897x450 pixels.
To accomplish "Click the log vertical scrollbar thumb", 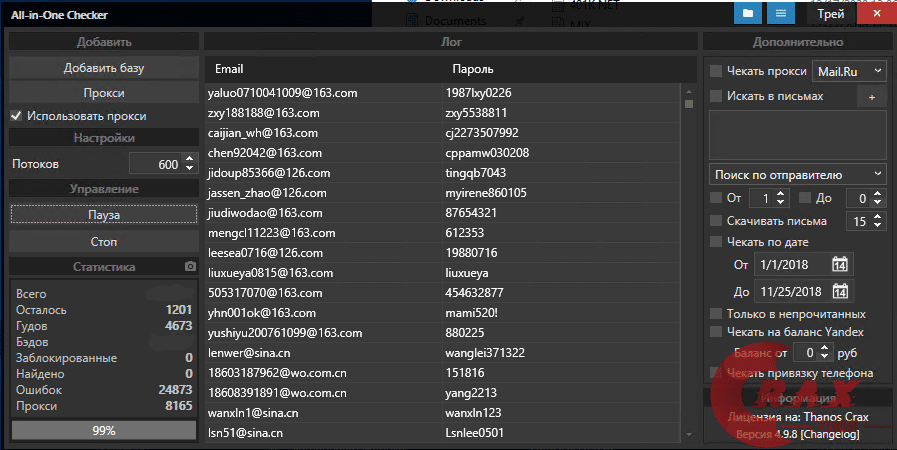I will click(x=689, y=103).
